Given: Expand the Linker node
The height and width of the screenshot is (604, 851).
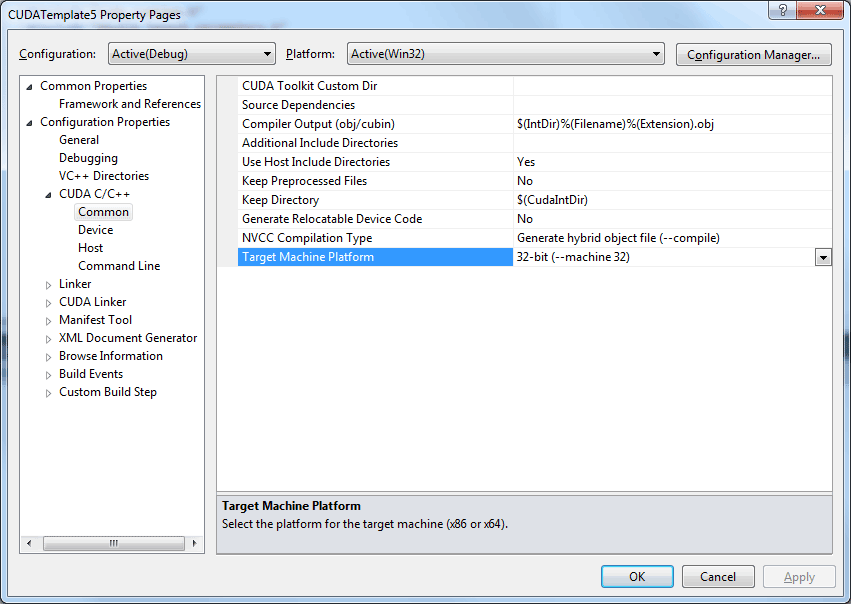Looking at the screenshot, I should click(x=48, y=285).
